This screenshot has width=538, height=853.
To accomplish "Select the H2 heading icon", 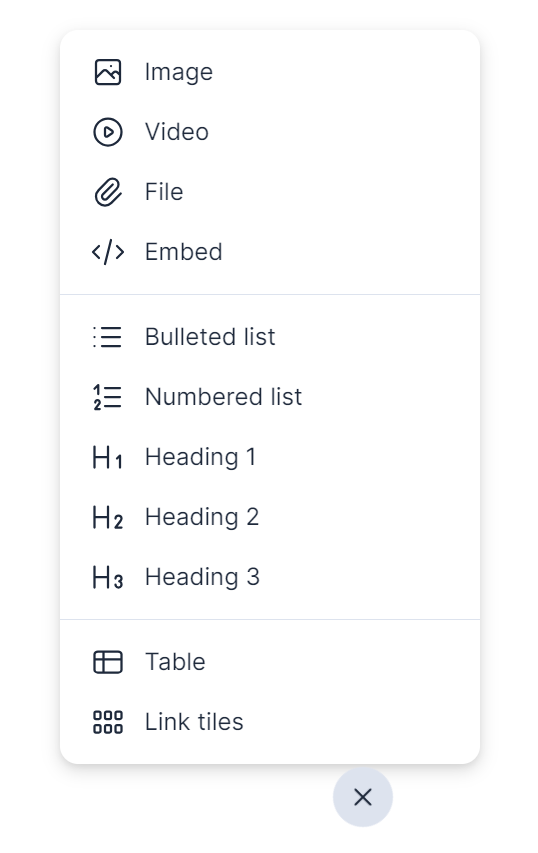I will click(108, 517).
